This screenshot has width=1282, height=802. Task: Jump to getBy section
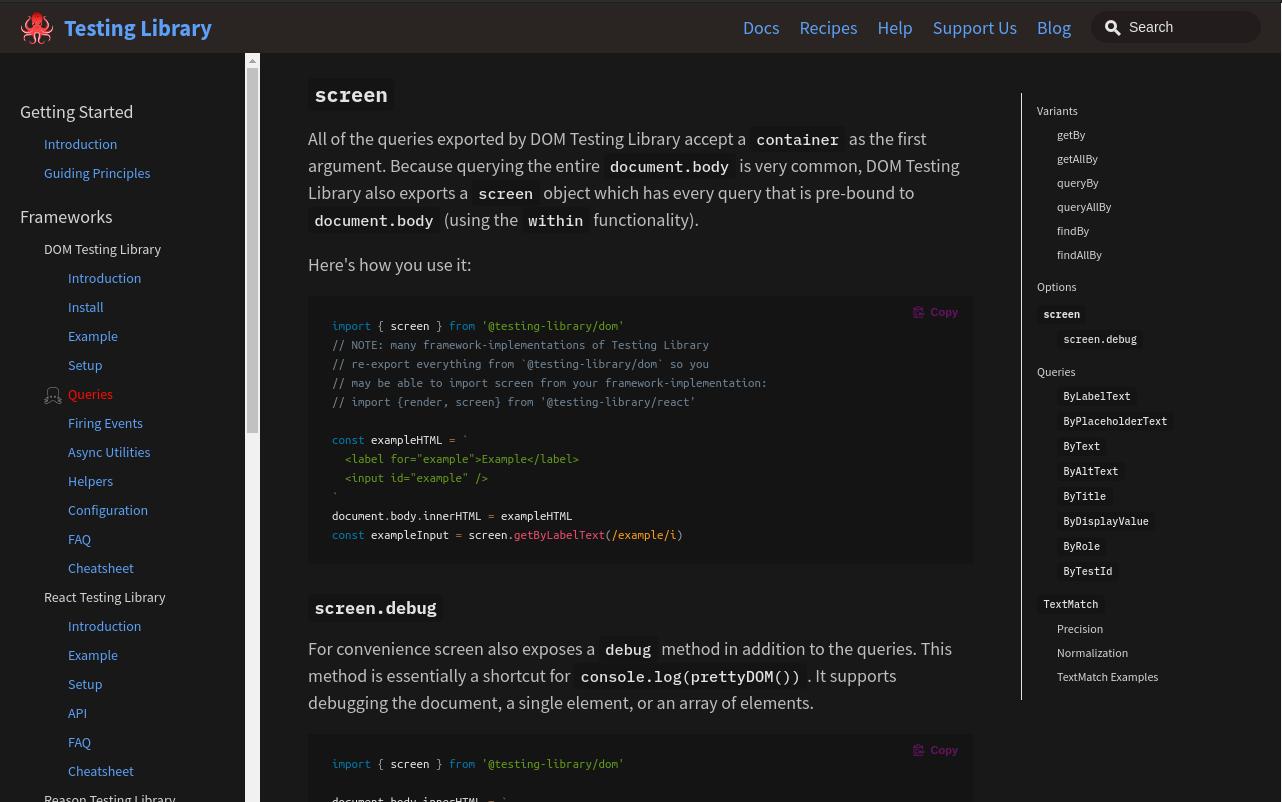pyautogui.click(x=1071, y=135)
